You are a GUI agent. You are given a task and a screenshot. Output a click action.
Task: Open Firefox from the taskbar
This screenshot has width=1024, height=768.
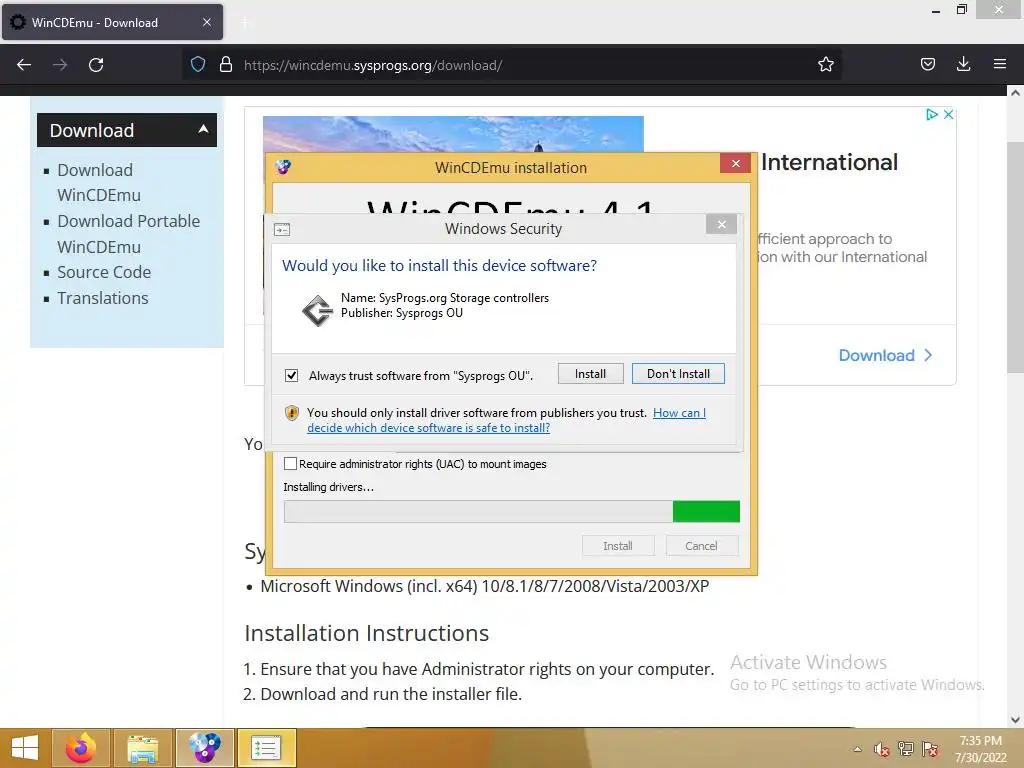[x=80, y=748]
